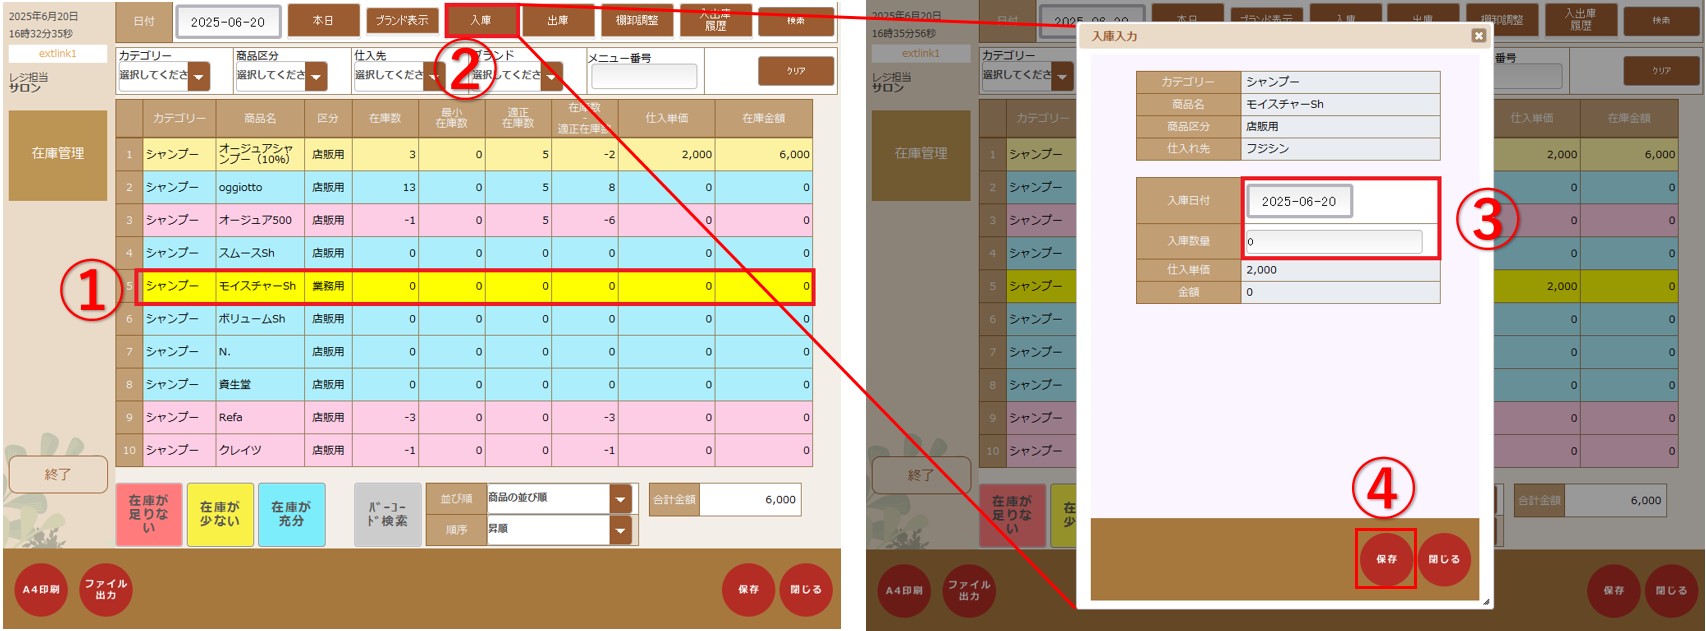Screen dimensions: 1706x631
Task: Click the dimmed 終了 button behind the dialog
Action: pos(921,474)
